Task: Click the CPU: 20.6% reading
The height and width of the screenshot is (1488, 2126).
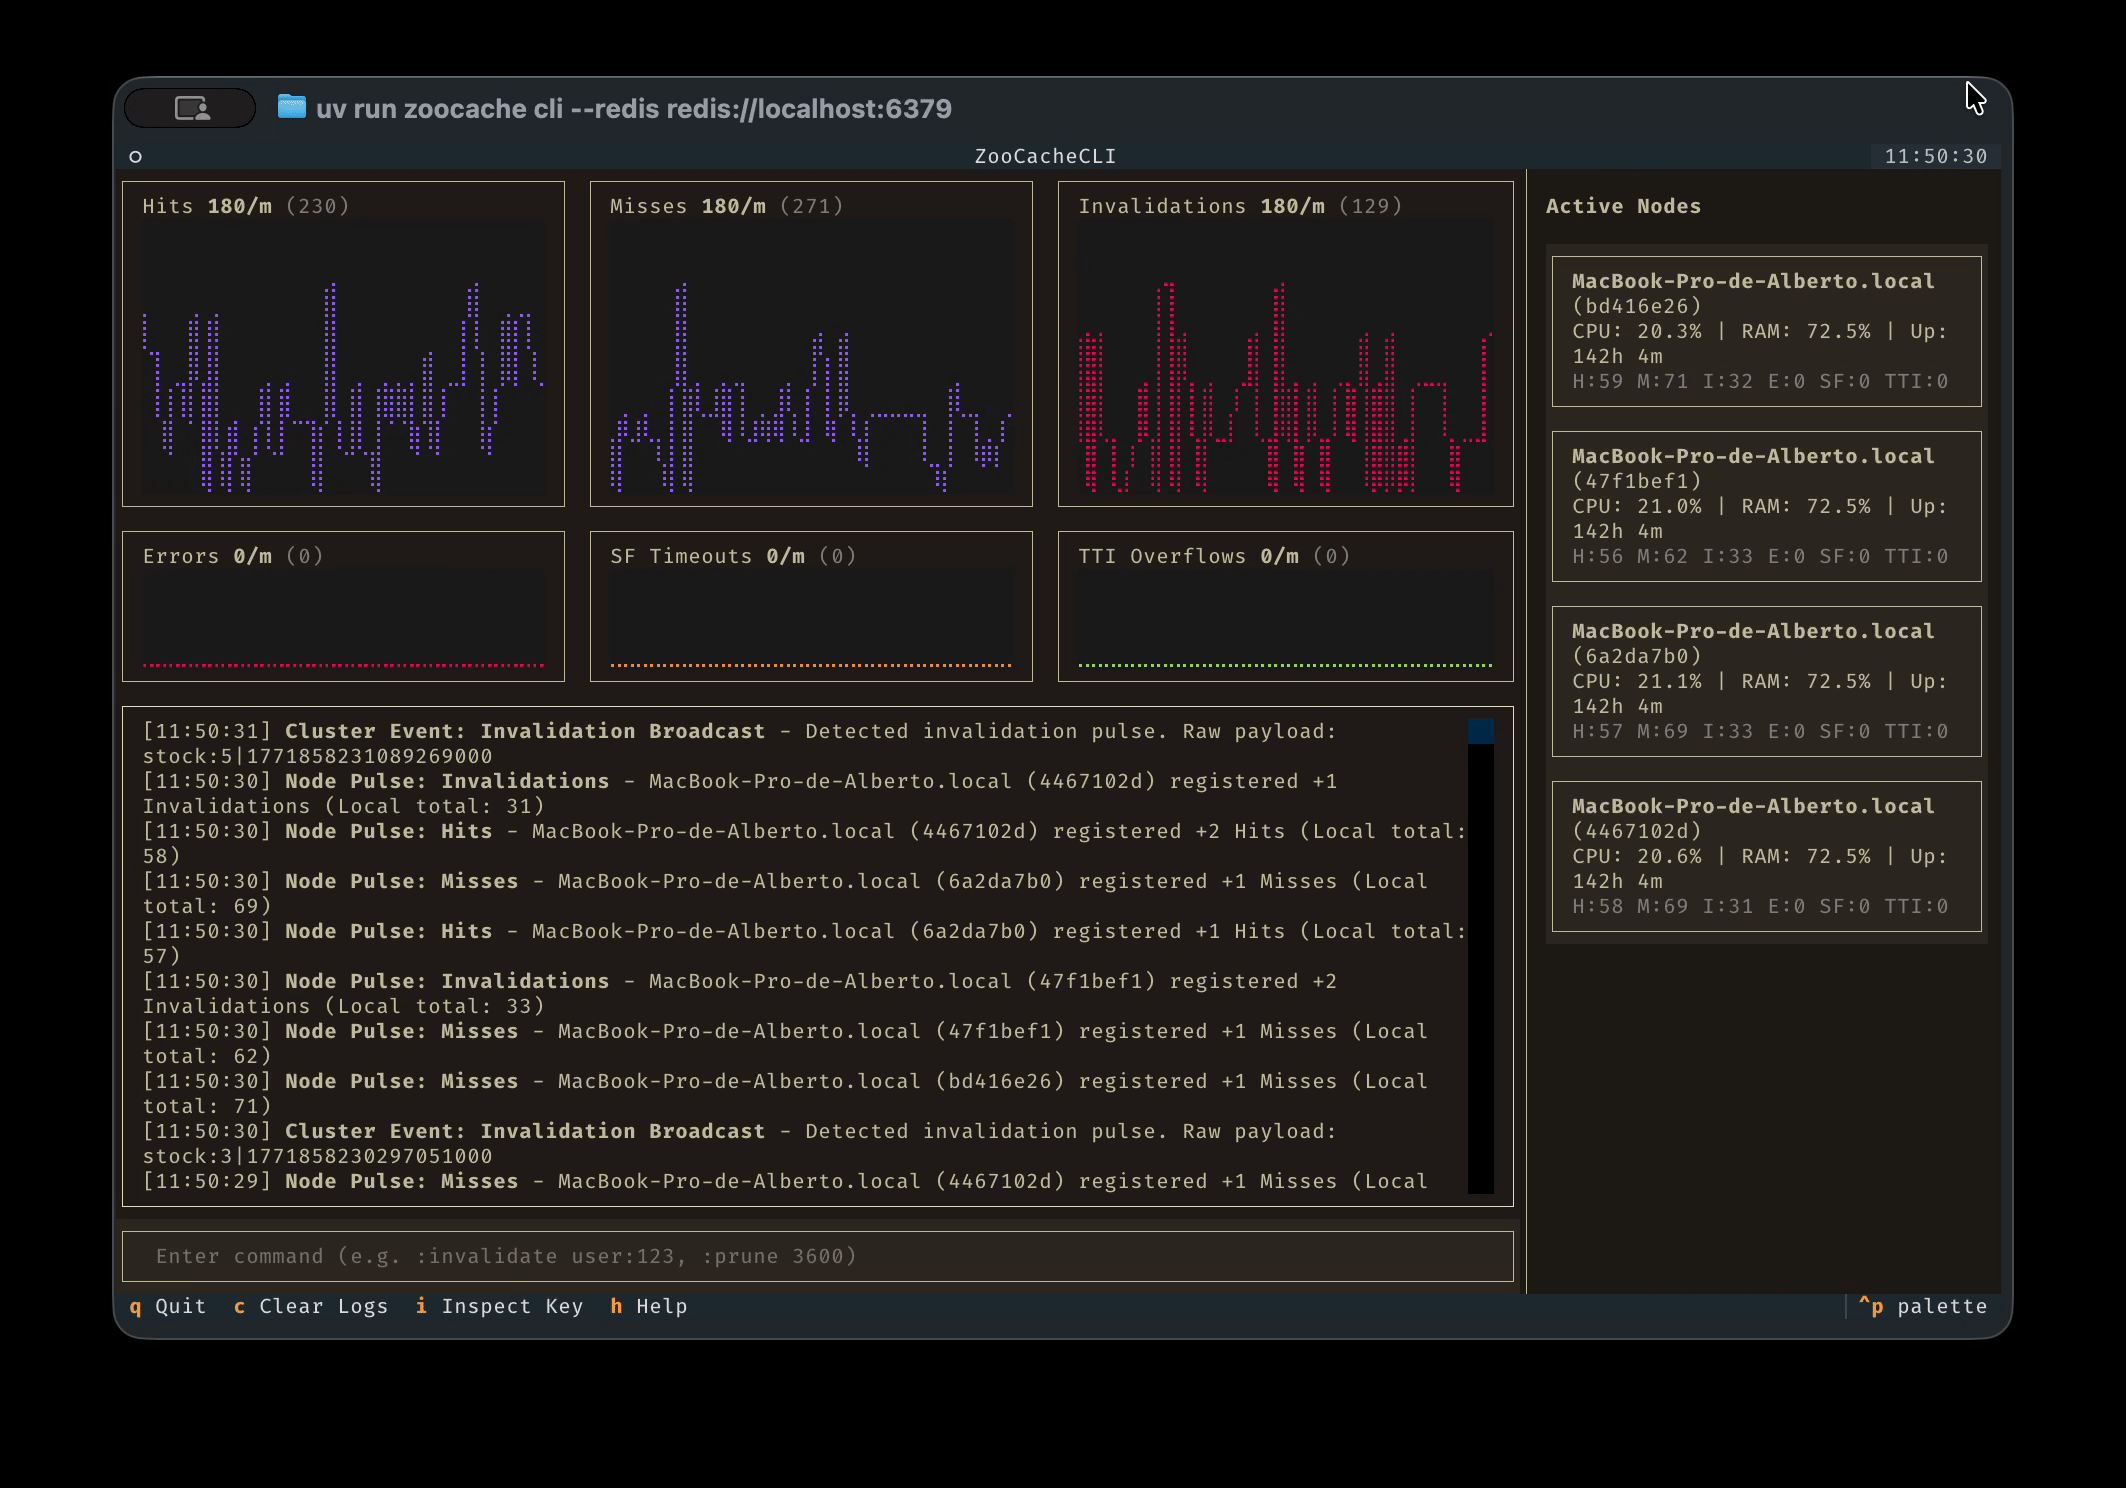Action: click(x=1637, y=856)
